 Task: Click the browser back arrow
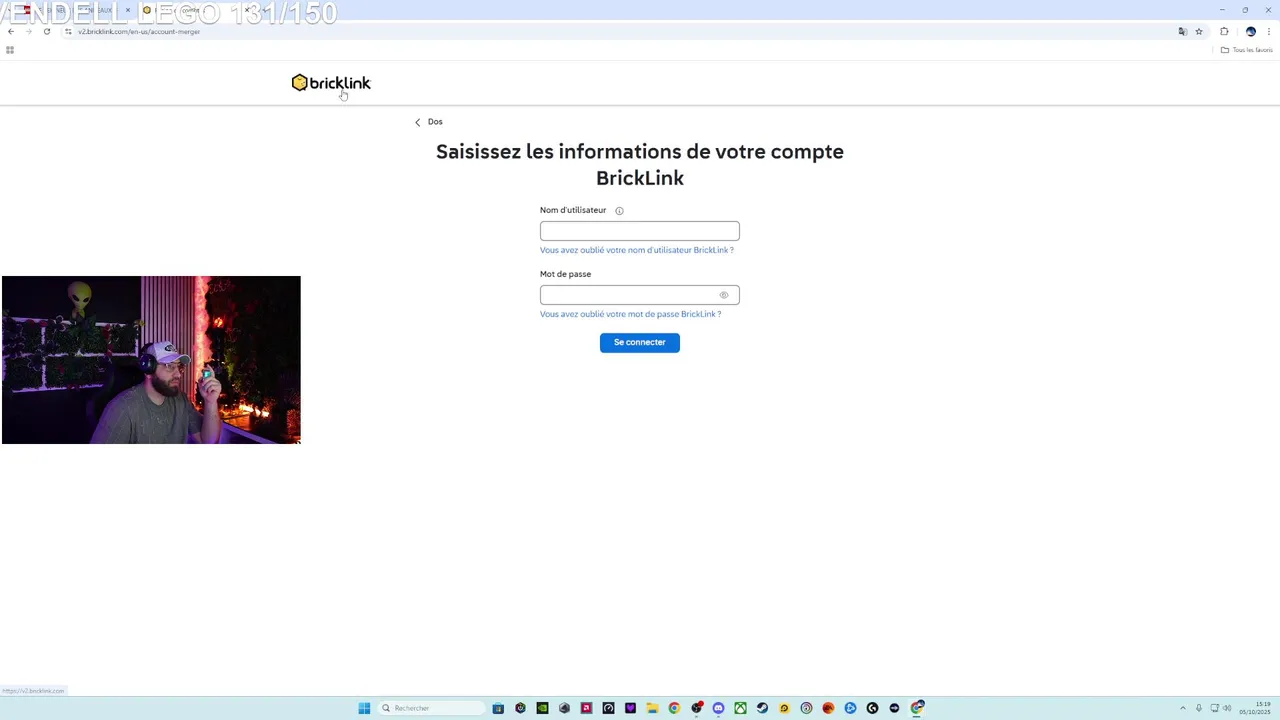point(10,31)
